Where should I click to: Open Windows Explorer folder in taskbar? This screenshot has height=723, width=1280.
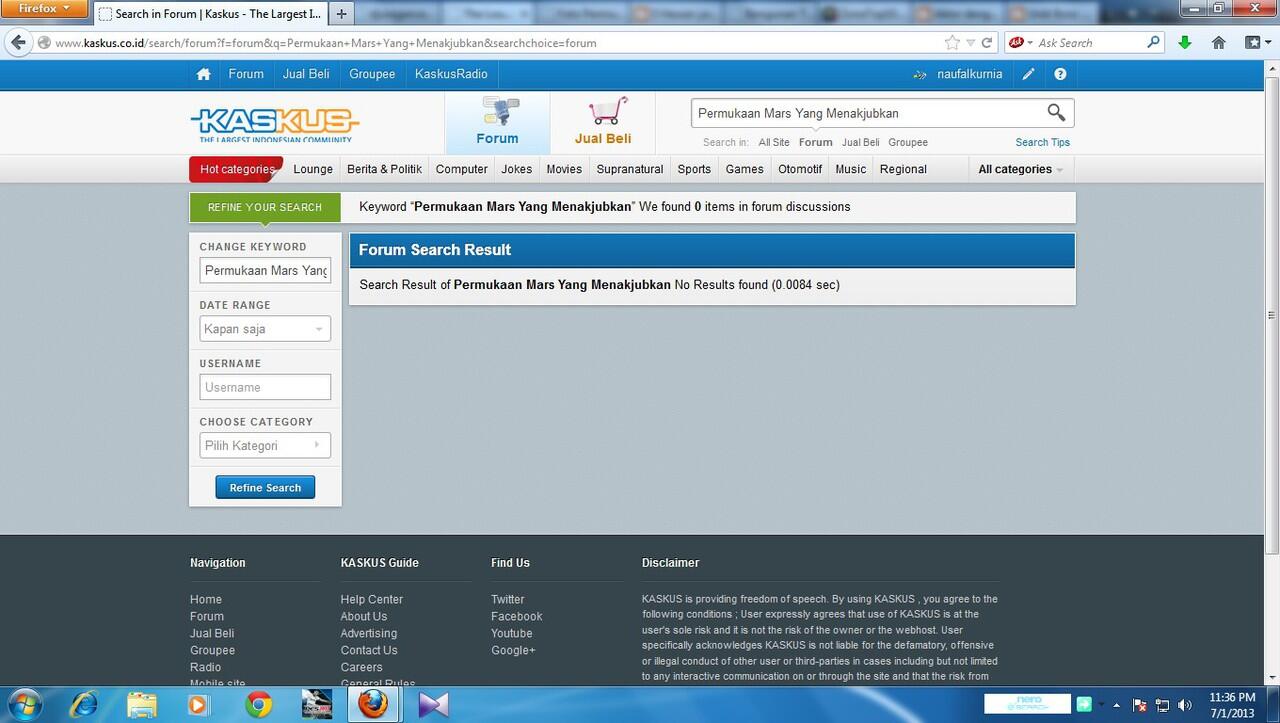[x=141, y=704]
